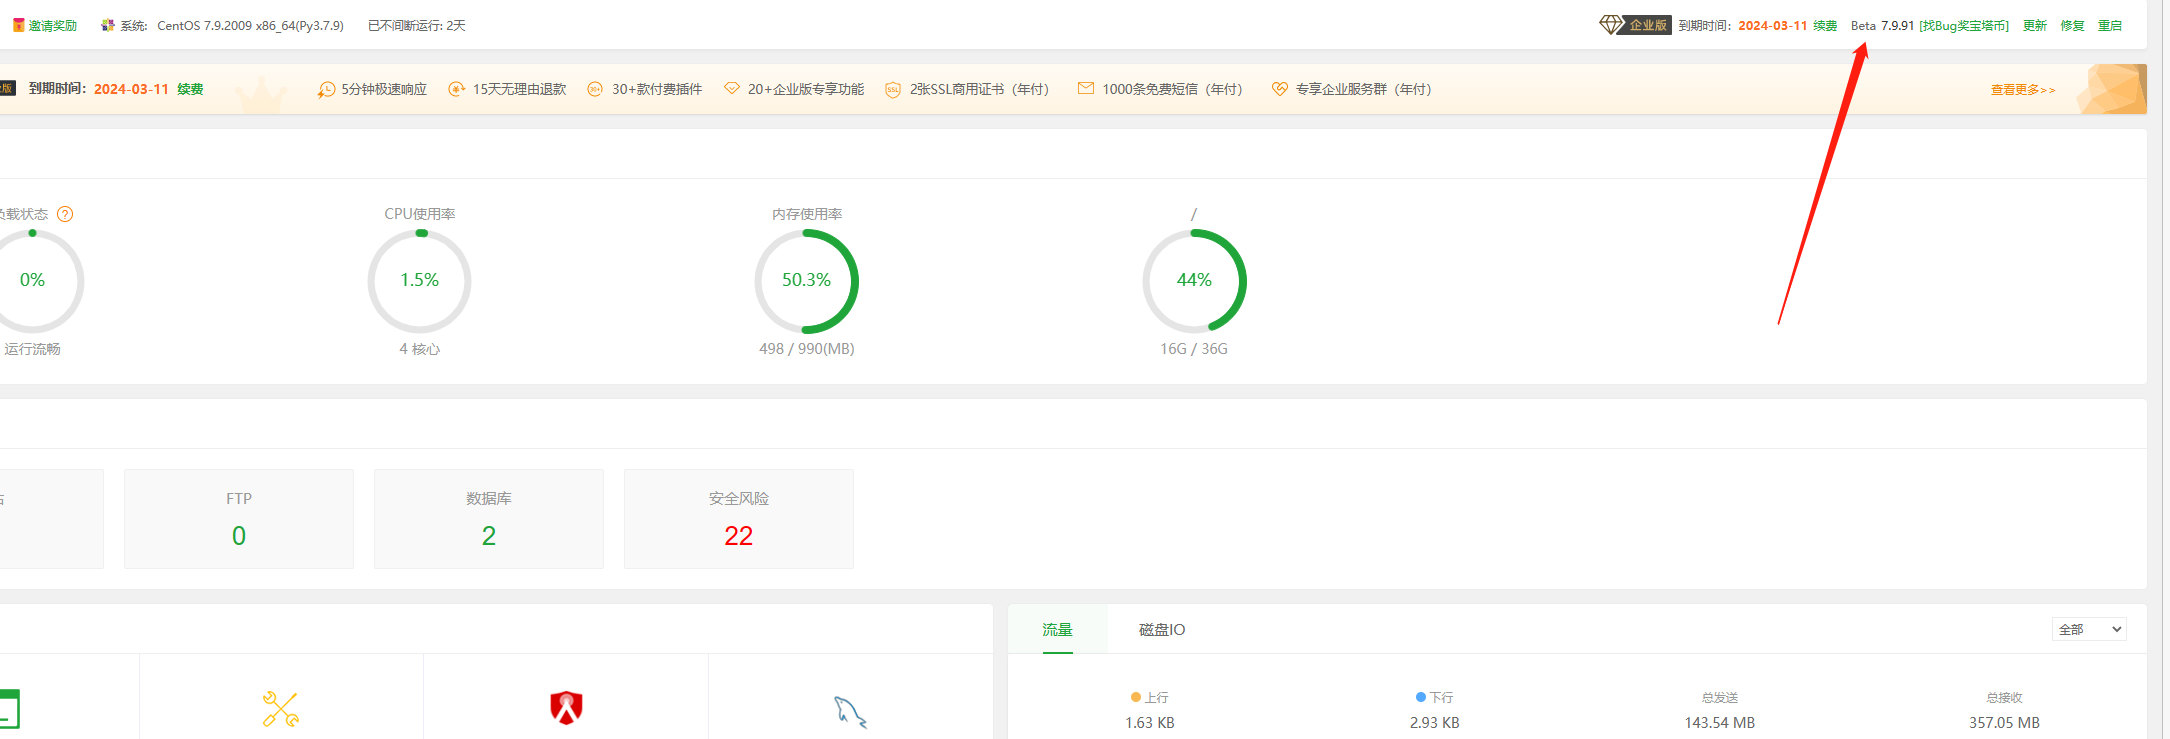Click the blue dot next to 下行

pos(1421,697)
